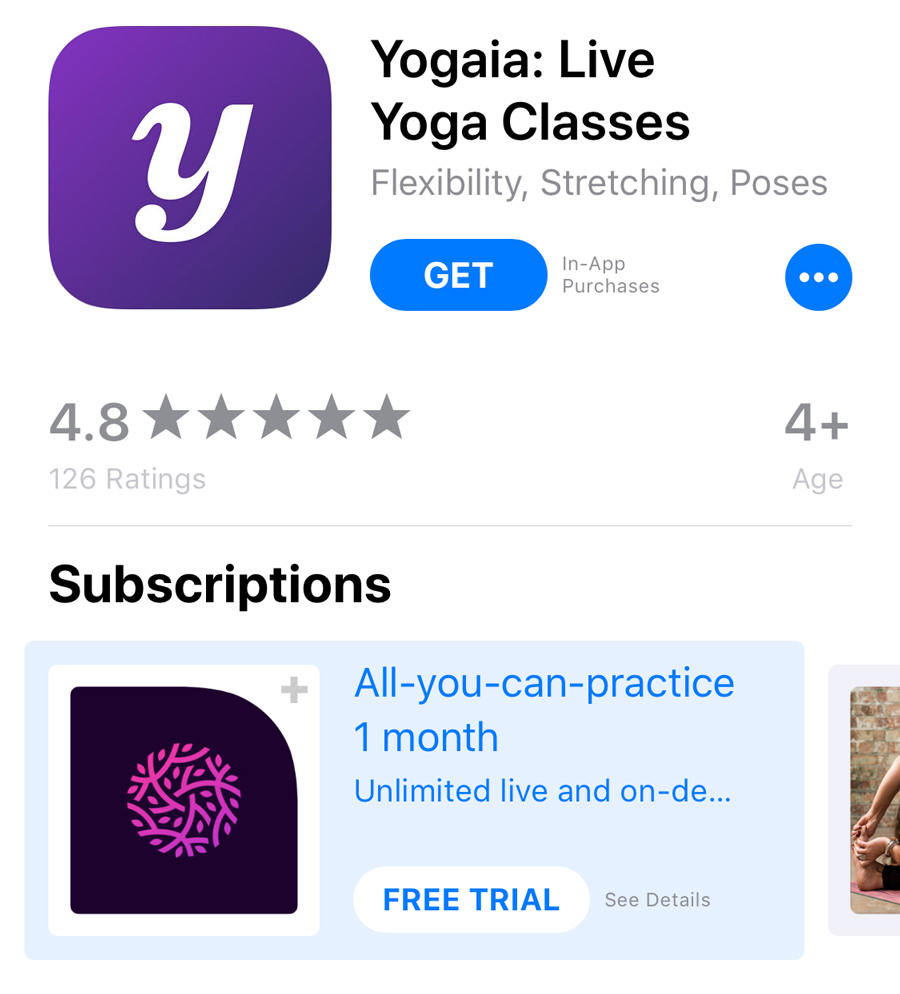900x994 pixels.
Task: Tap the Age label under 4+
Action: [818, 480]
